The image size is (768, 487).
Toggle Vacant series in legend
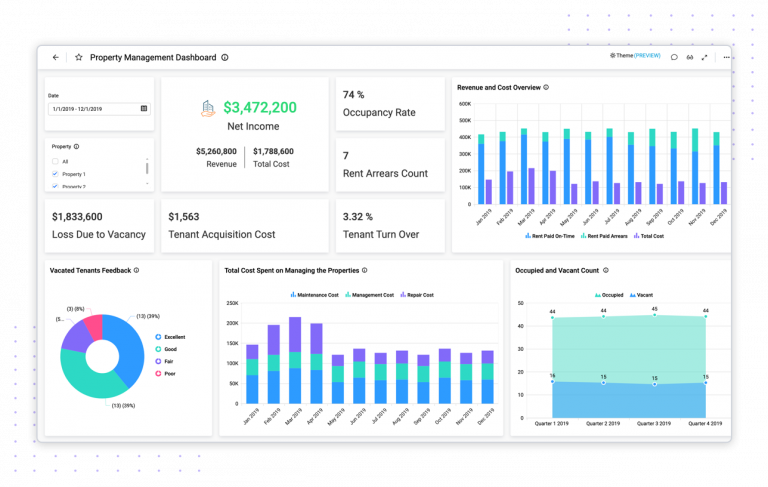pos(641,295)
